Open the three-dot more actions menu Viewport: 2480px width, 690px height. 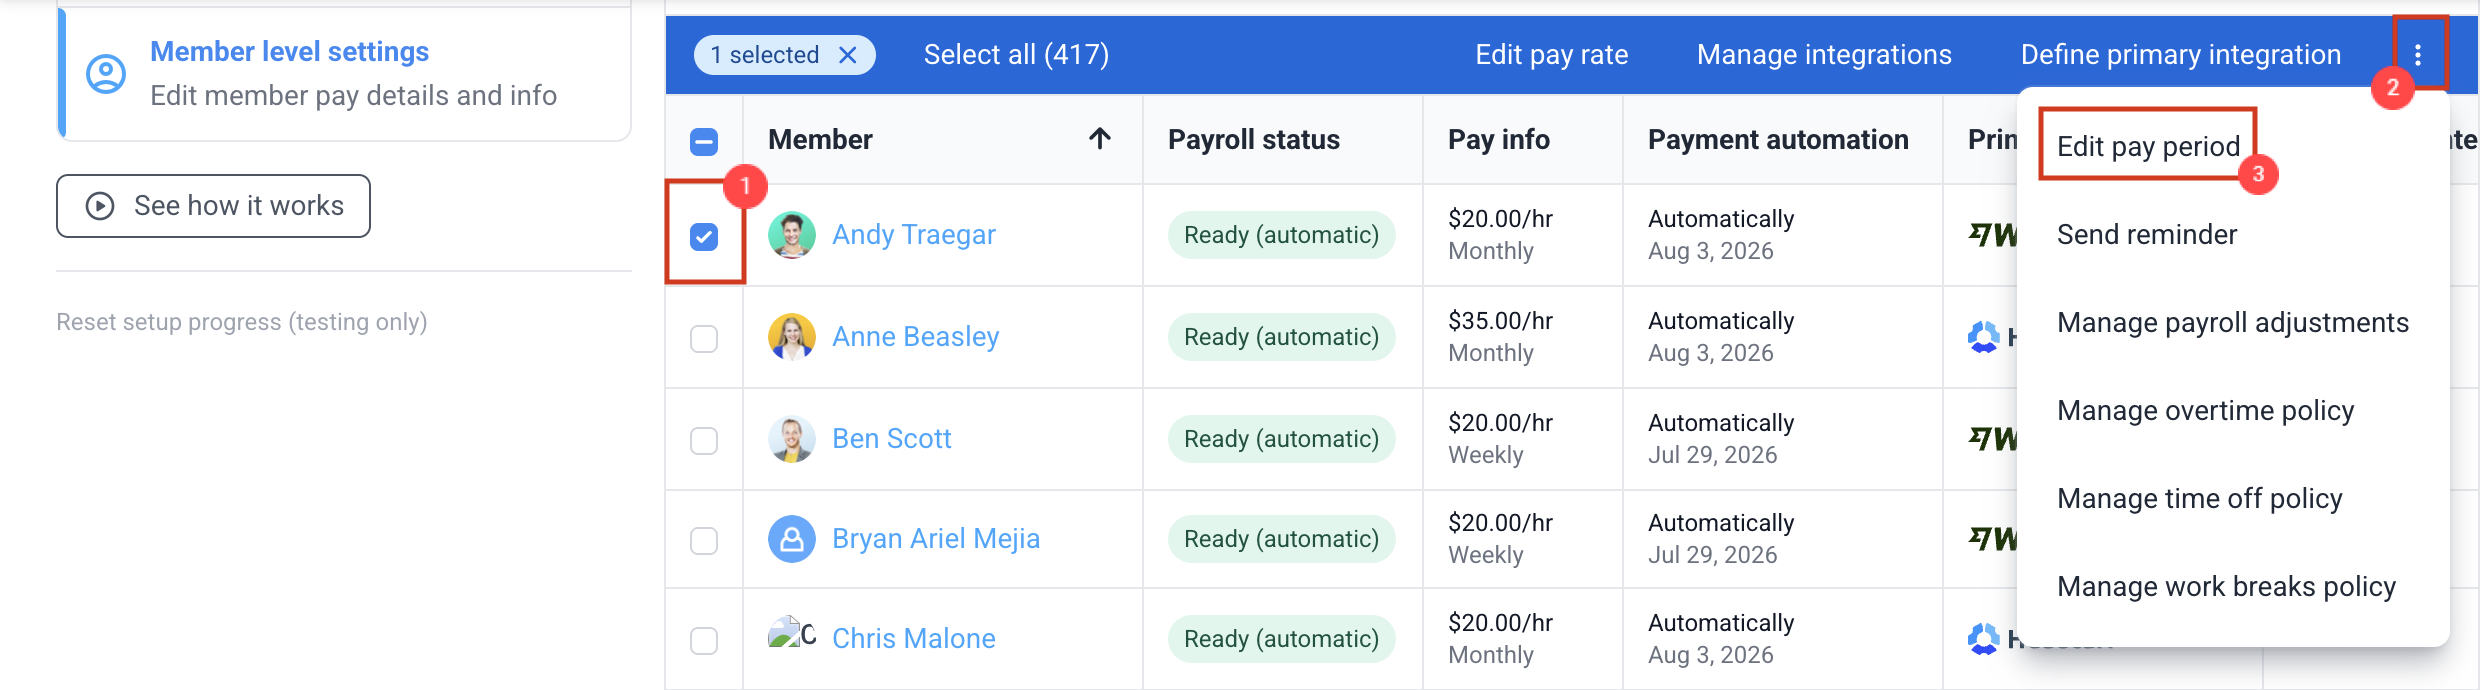point(2418,55)
